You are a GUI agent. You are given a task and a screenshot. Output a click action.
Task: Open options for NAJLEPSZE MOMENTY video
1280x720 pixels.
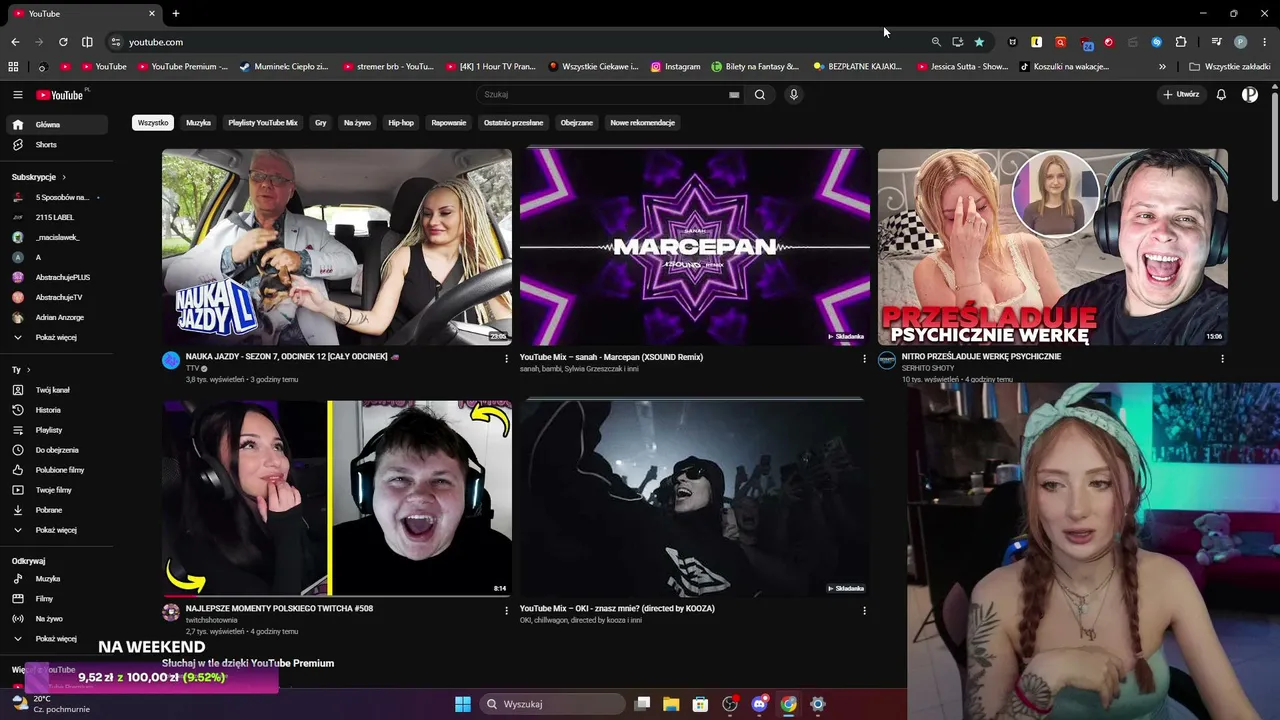(506, 610)
